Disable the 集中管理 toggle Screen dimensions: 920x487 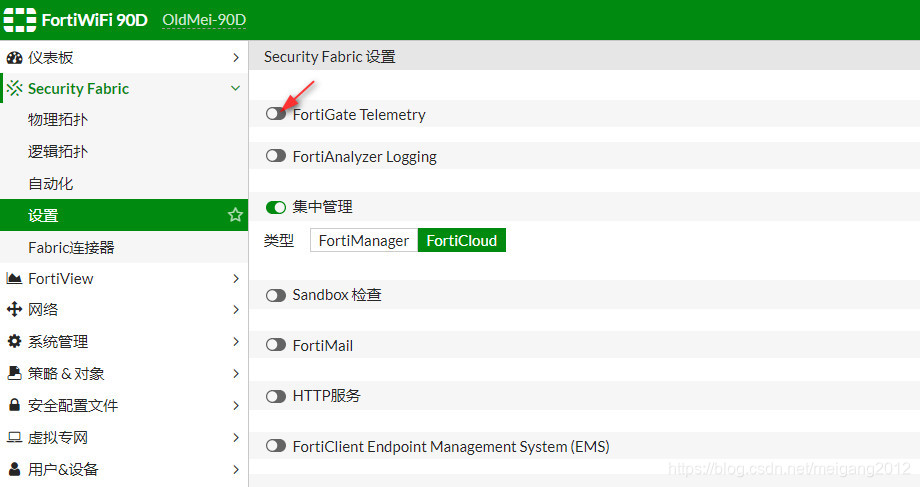pyautogui.click(x=276, y=207)
